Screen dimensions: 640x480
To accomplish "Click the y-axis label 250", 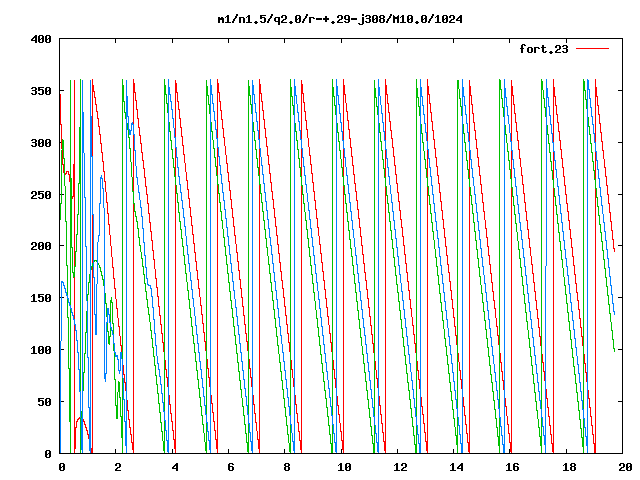I will tap(41, 195).
